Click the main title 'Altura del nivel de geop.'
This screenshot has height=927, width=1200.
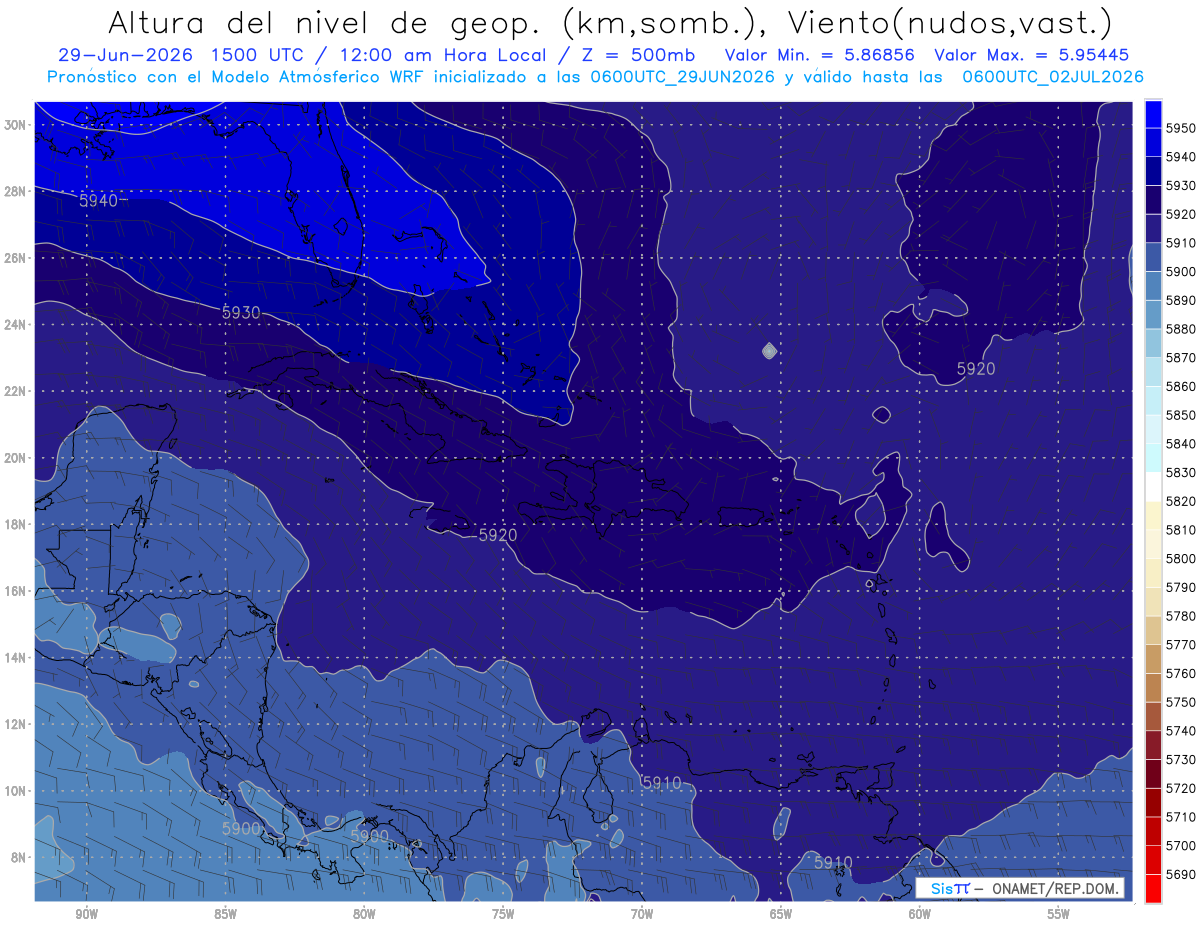pyautogui.click(x=326, y=23)
